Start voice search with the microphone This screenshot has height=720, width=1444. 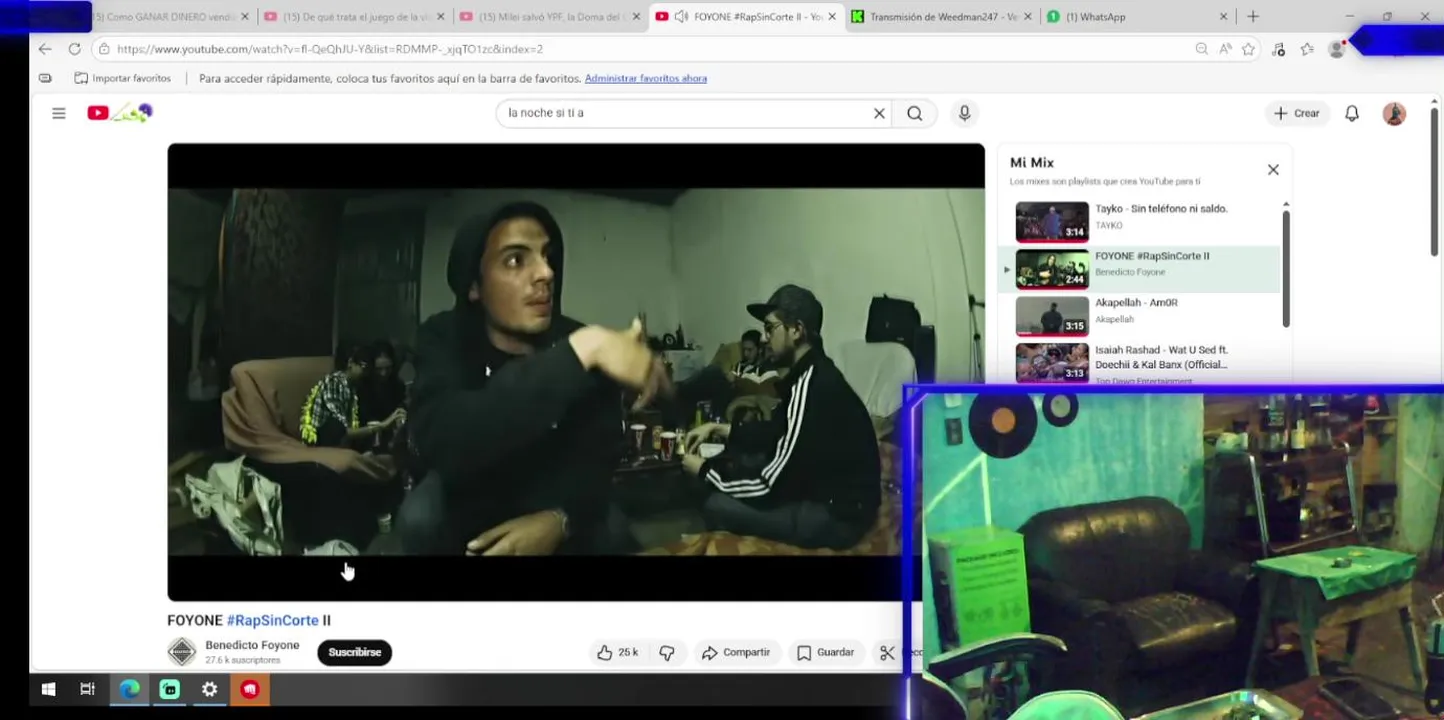964,113
